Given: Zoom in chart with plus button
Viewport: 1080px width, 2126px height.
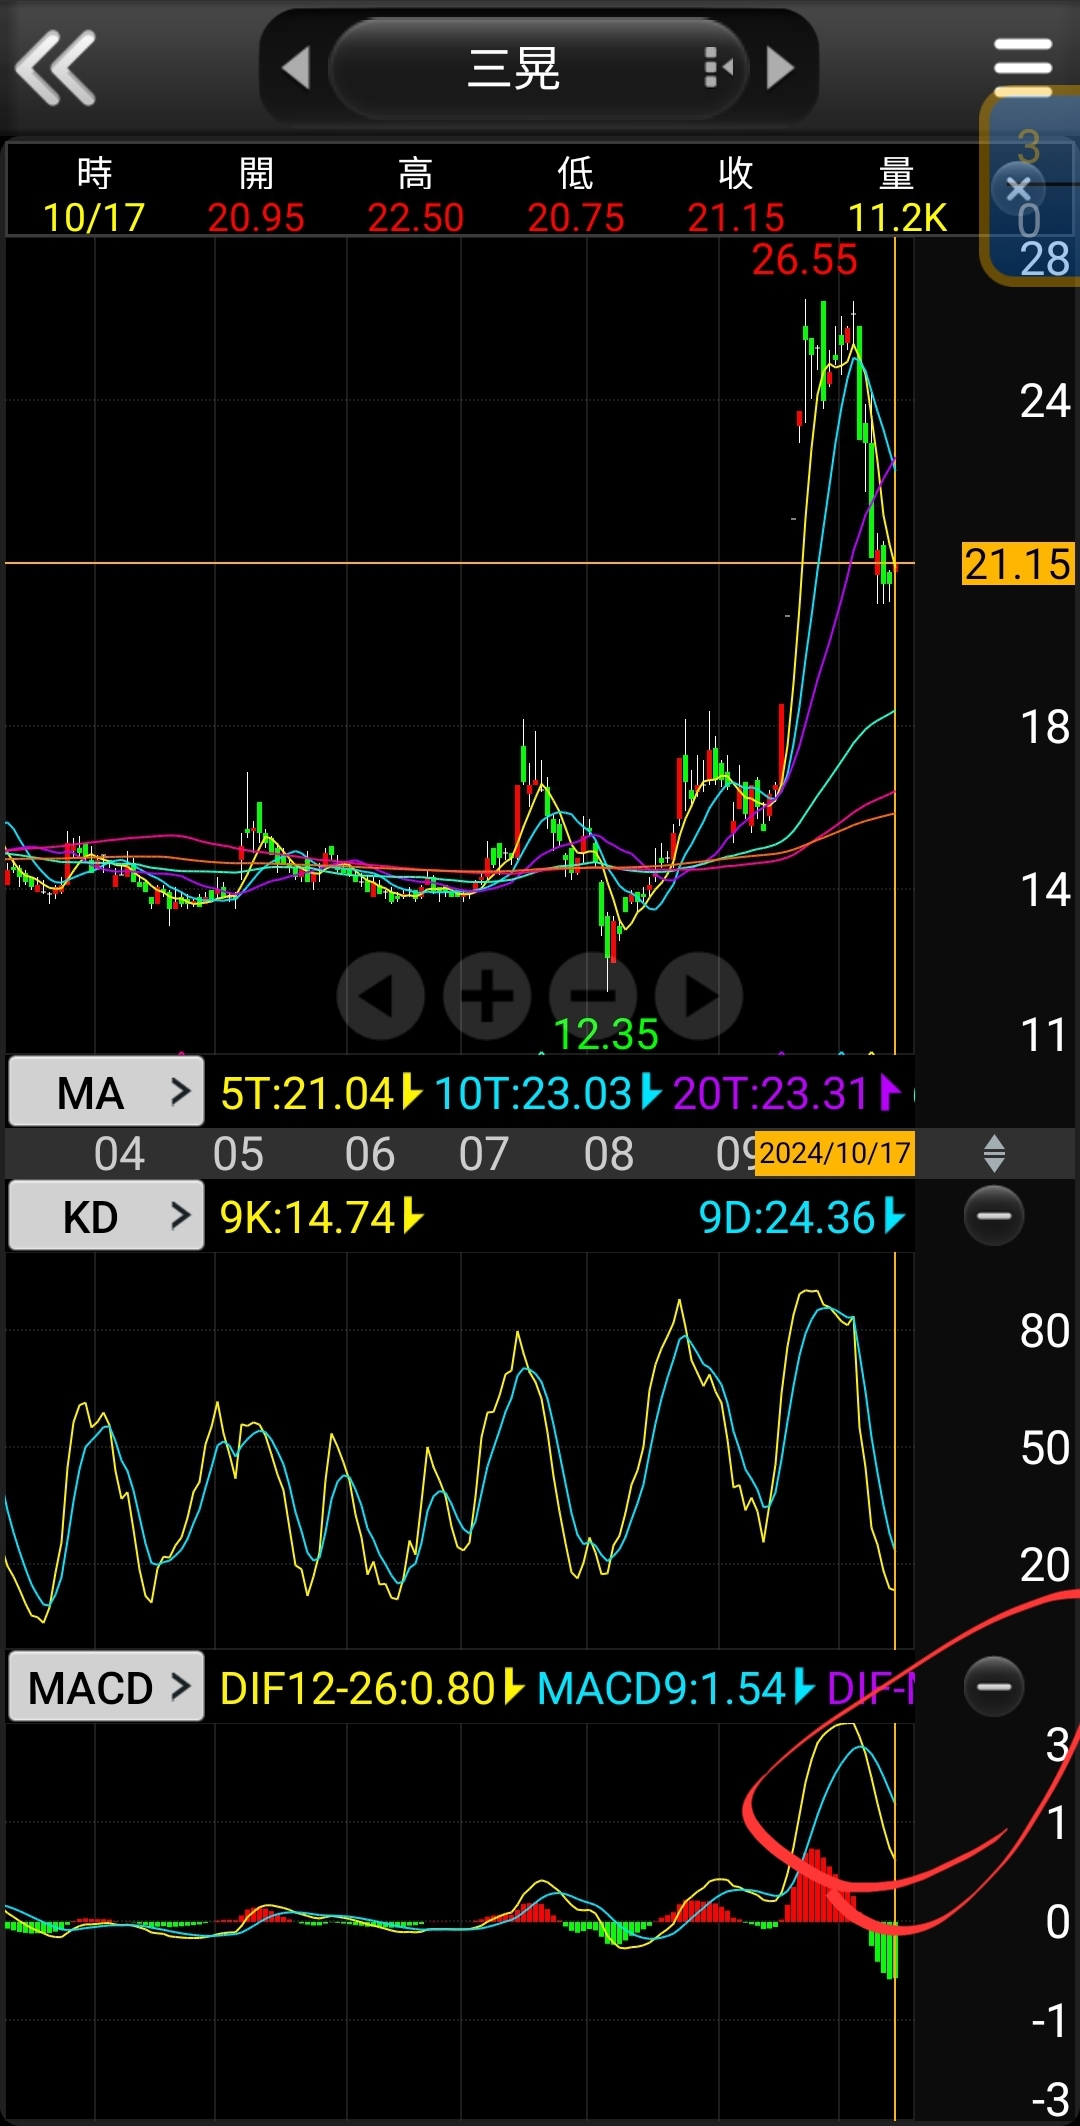Looking at the screenshot, I should (487, 996).
